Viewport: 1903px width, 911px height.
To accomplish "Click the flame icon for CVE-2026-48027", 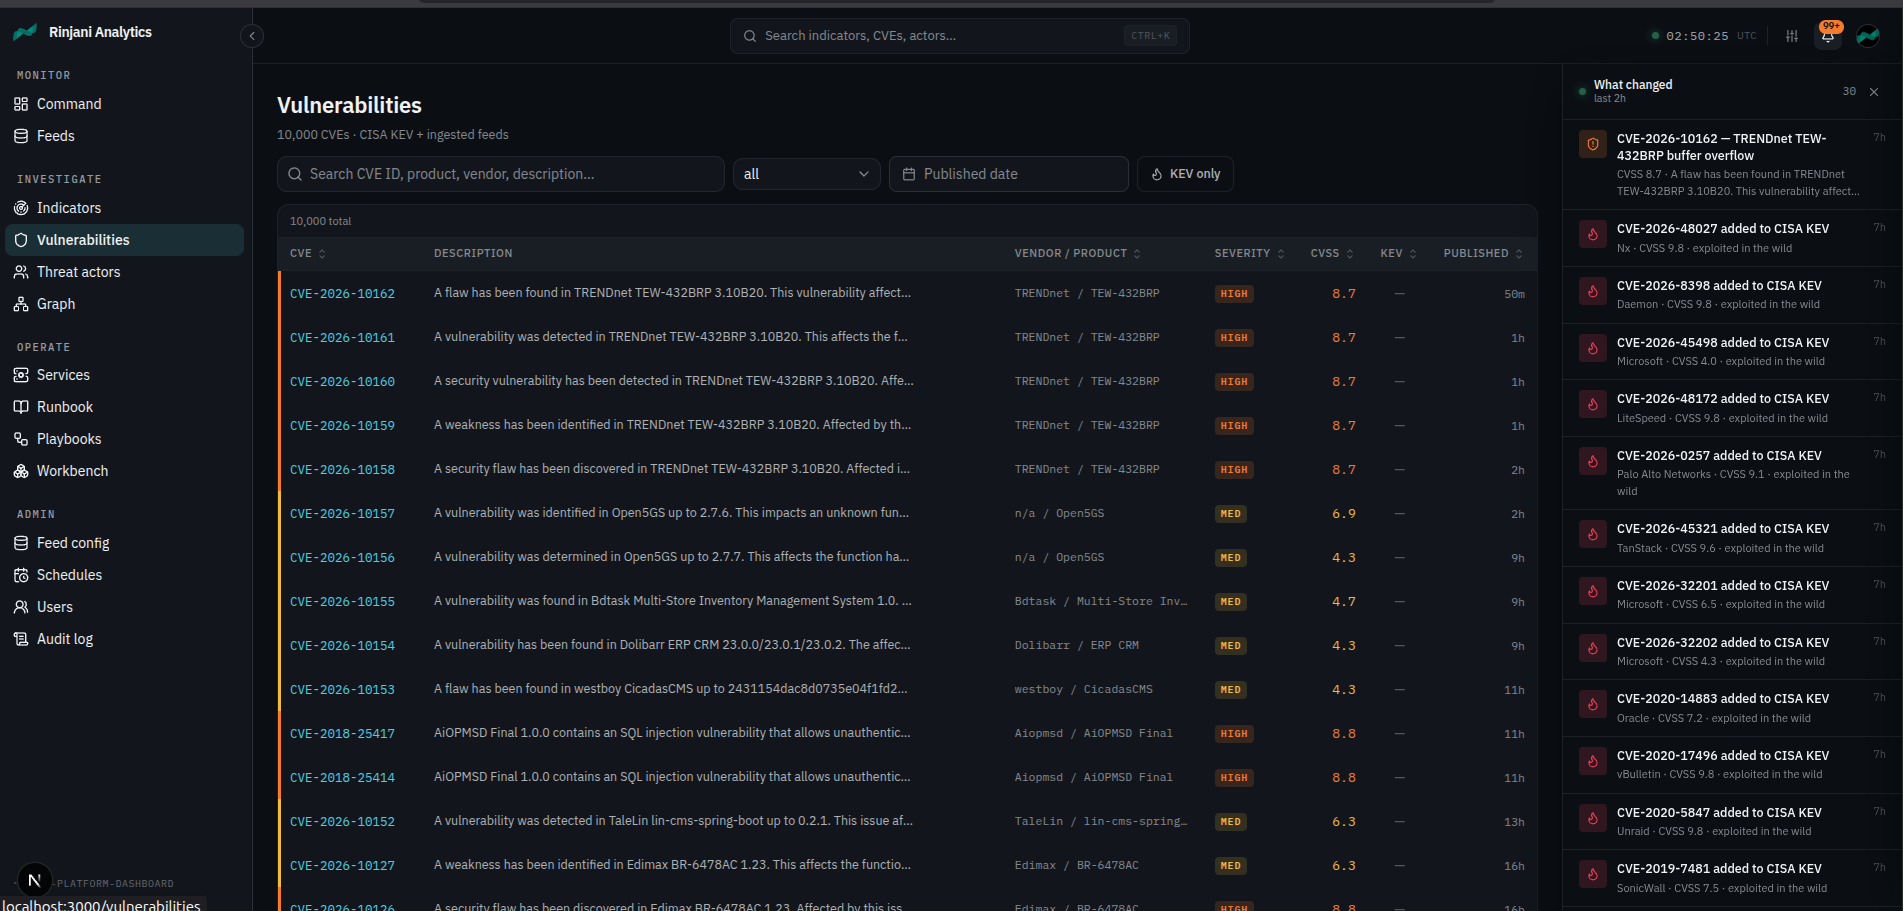I will coord(1593,234).
